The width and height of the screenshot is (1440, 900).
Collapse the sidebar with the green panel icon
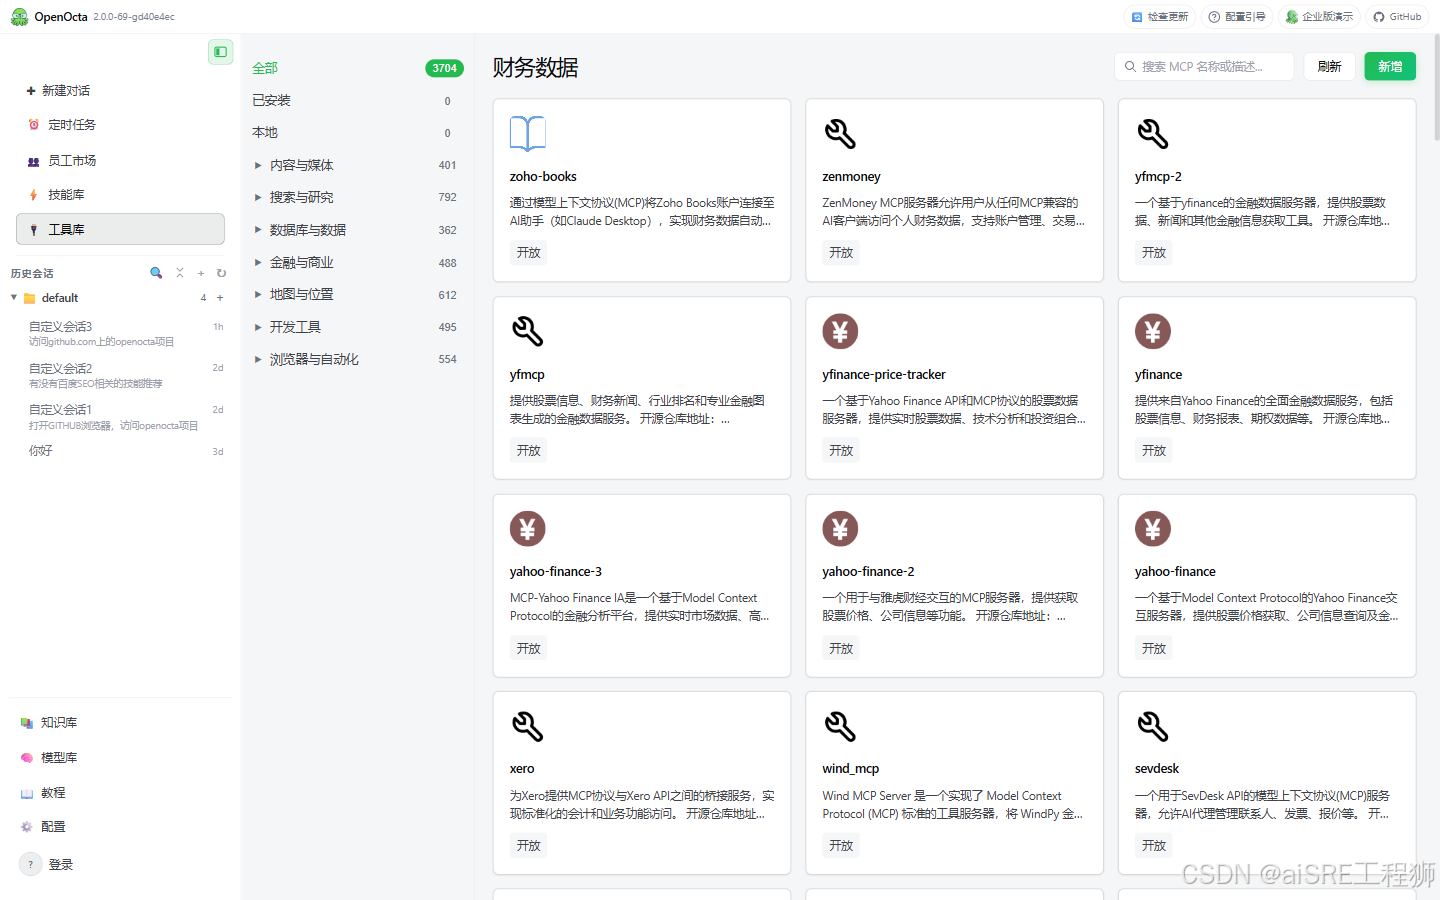tap(220, 52)
